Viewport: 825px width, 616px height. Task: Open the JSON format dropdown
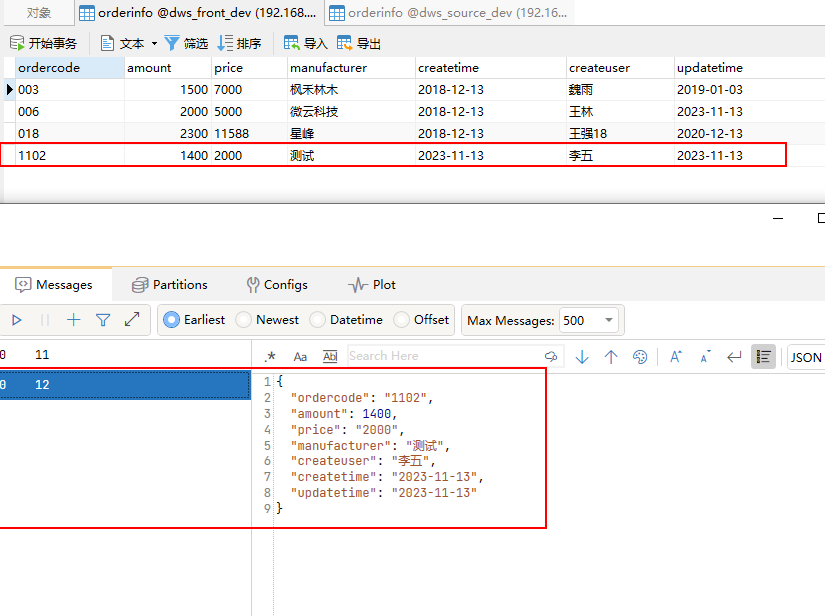[806, 357]
